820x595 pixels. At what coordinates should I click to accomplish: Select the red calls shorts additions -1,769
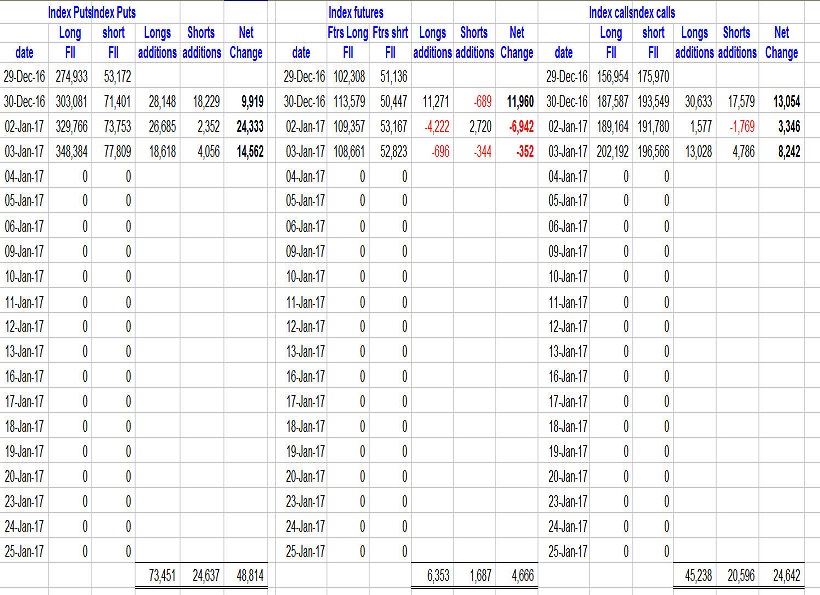(x=741, y=126)
